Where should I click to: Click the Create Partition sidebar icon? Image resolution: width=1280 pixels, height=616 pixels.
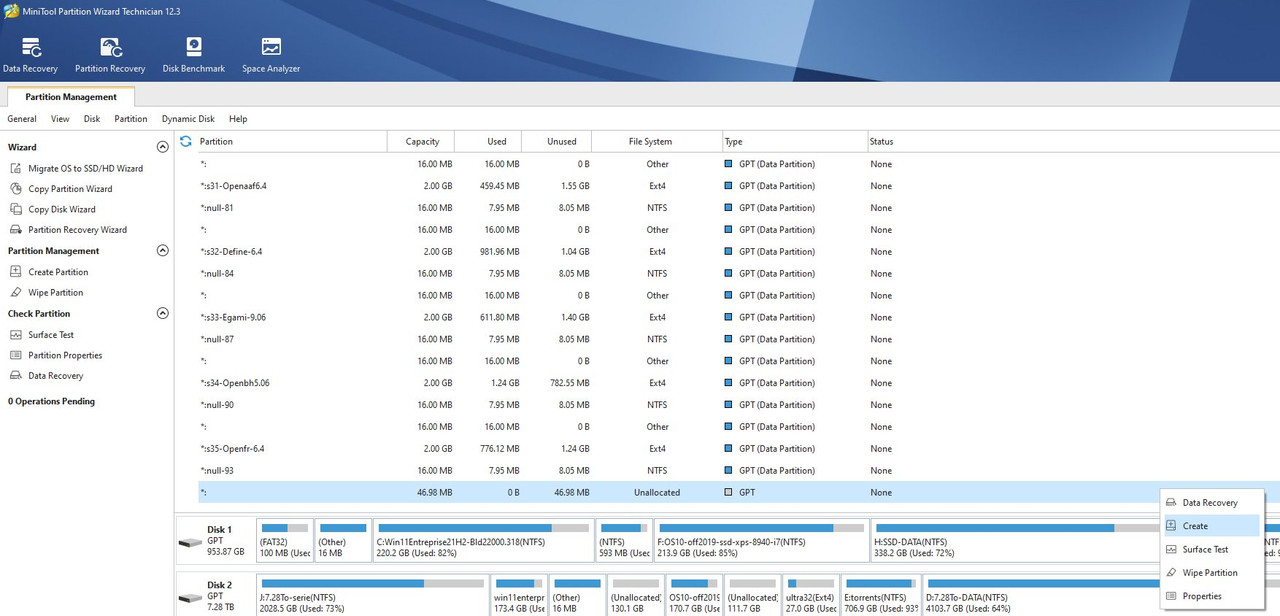[16, 272]
